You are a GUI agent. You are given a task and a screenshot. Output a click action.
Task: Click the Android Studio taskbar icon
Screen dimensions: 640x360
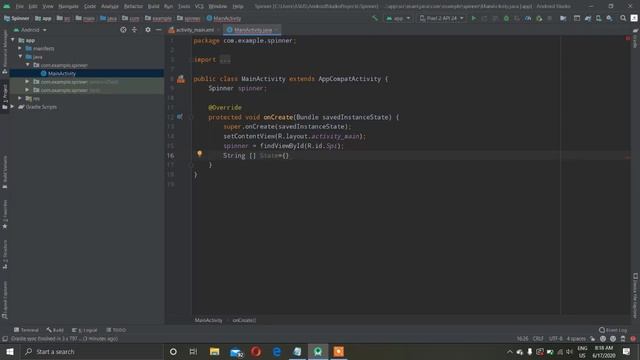[318, 351]
